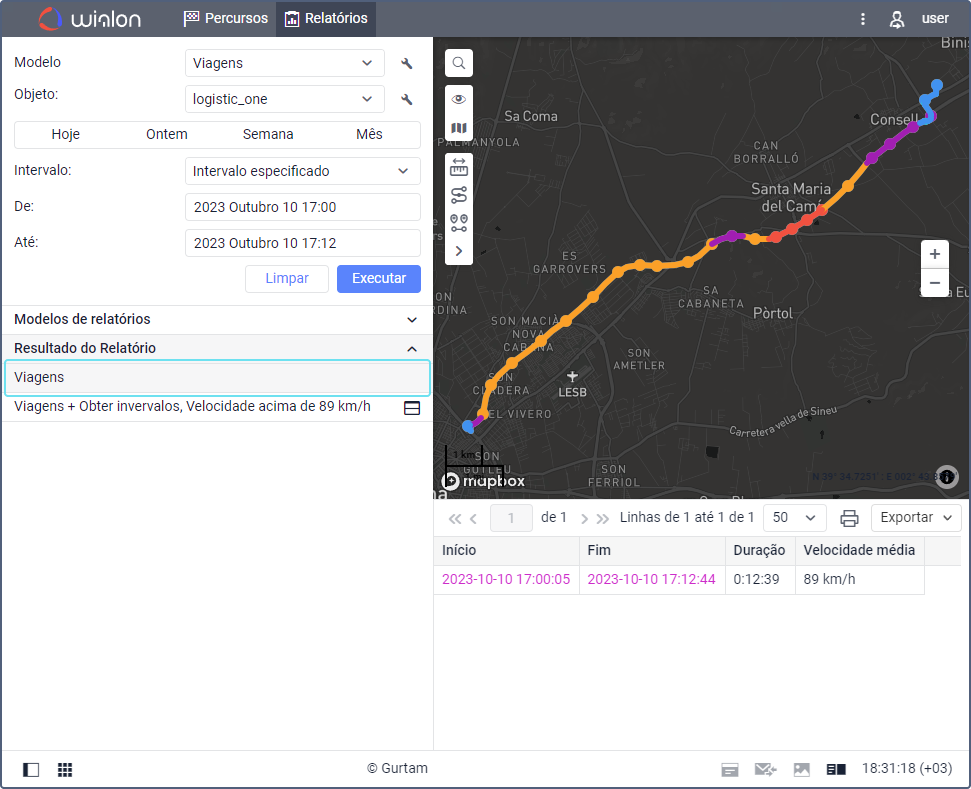Open the map search tool
Image resolution: width=971 pixels, height=789 pixels.
[x=459, y=63]
